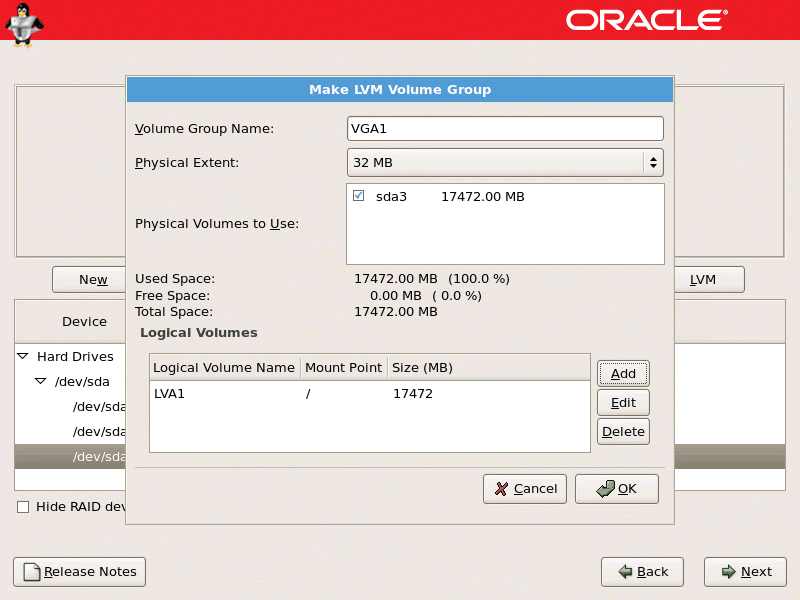The height and width of the screenshot is (600, 800).
Task: Click the LVM button behind dialog
Action: click(x=709, y=280)
